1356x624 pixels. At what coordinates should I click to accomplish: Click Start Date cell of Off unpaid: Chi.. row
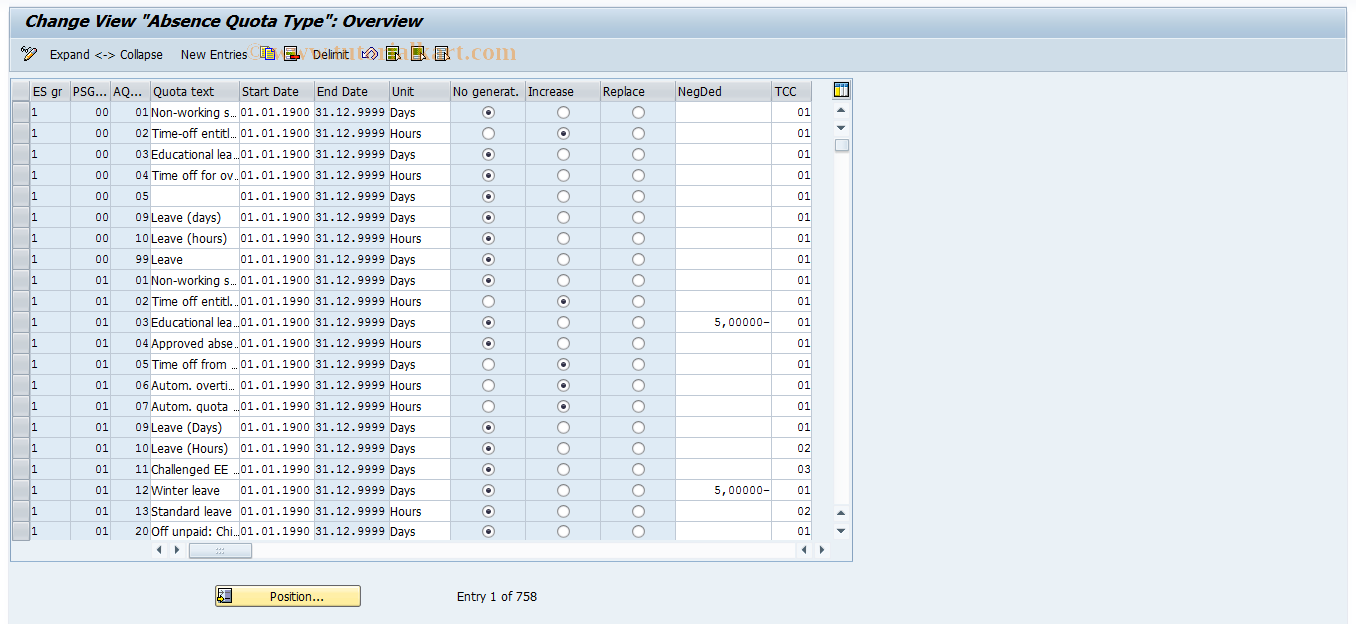pyautogui.click(x=277, y=532)
